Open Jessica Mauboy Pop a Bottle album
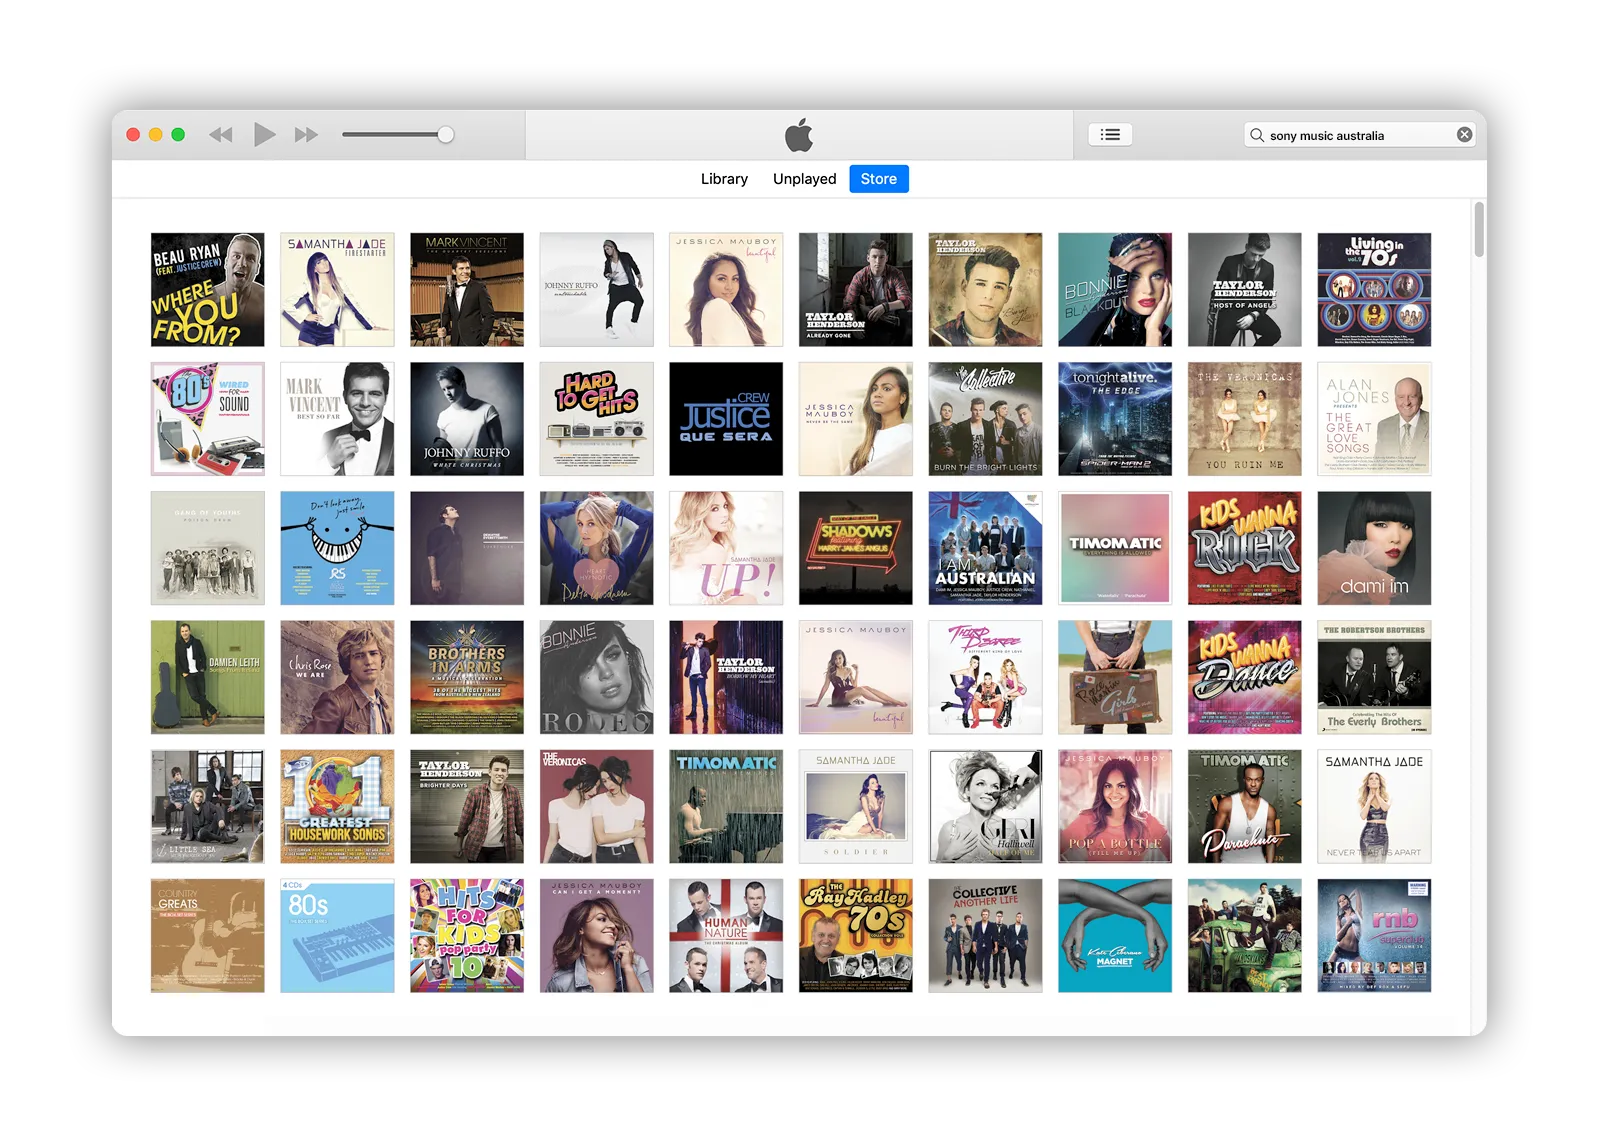The width and height of the screenshot is (1598, 1146). pos(1115,806)
